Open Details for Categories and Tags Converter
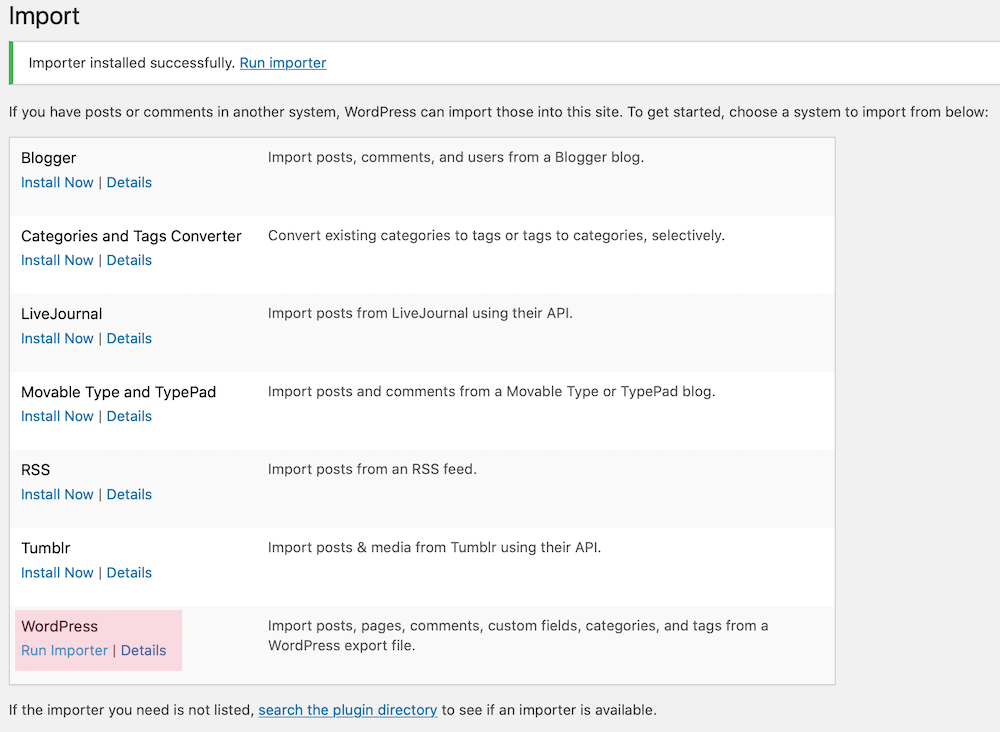The width and height of the screenshot is (1000, 732). 129,260
